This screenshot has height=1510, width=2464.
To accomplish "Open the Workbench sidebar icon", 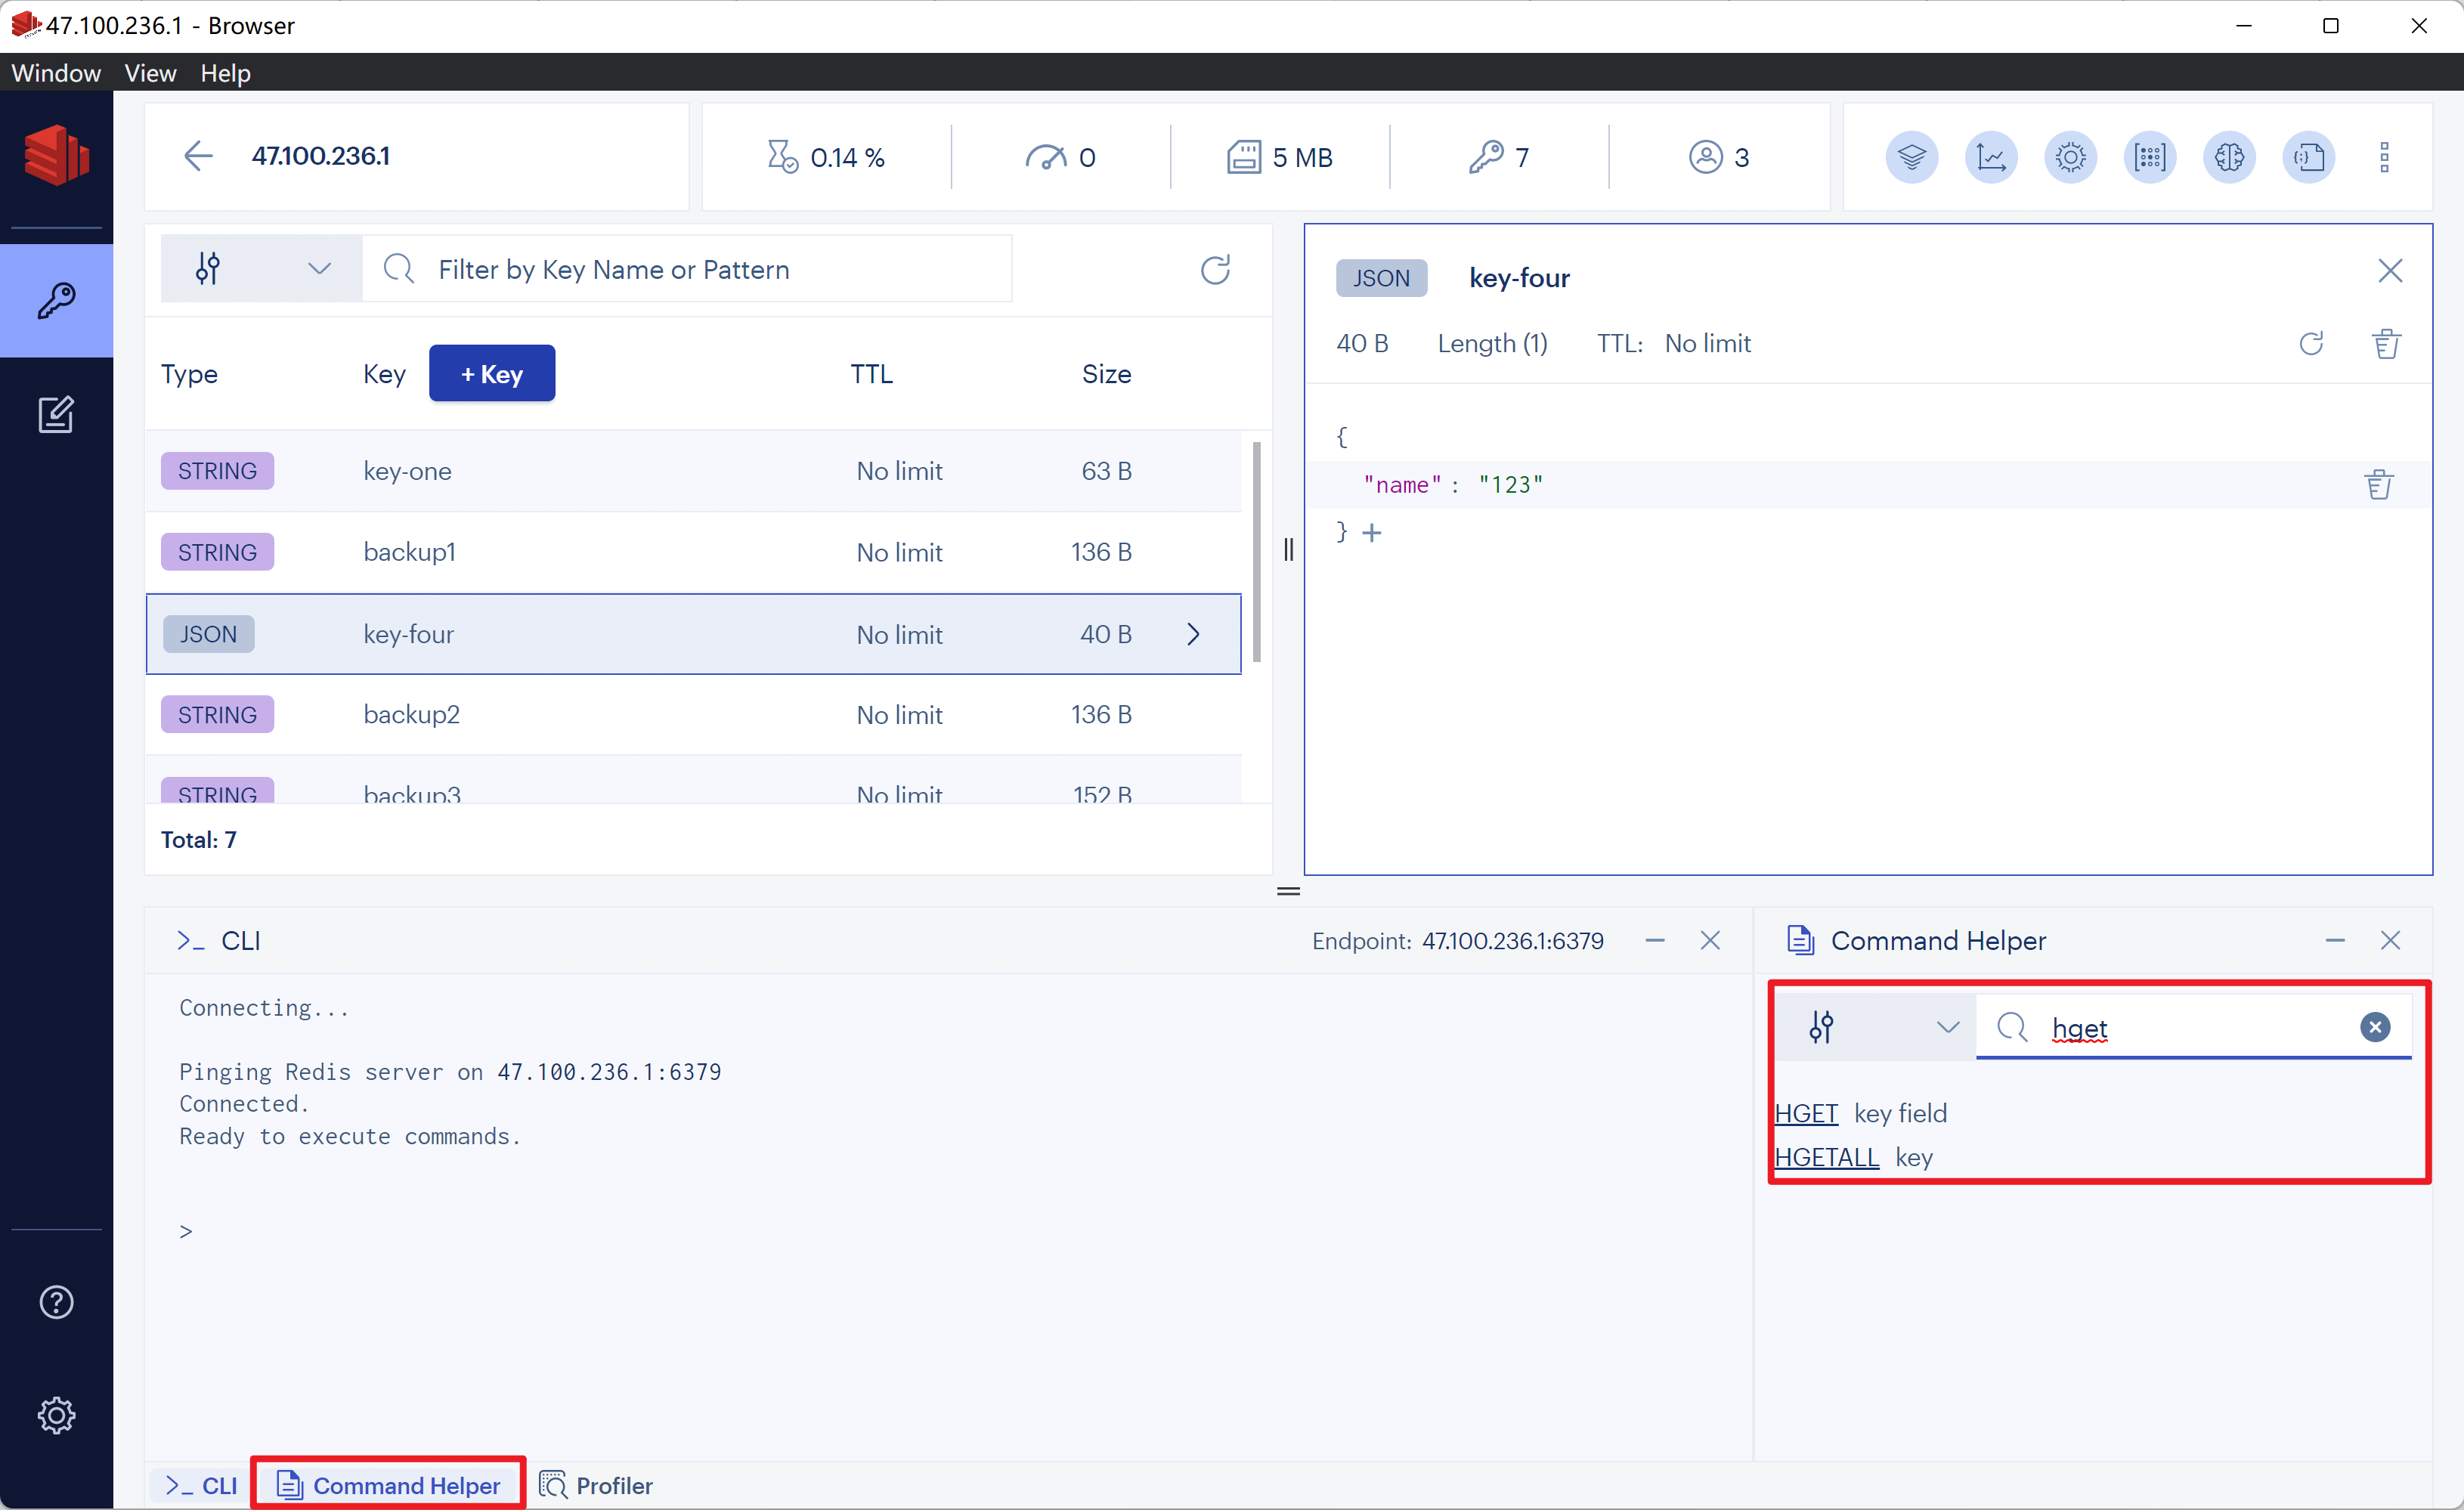I will [x=56, y=414].
